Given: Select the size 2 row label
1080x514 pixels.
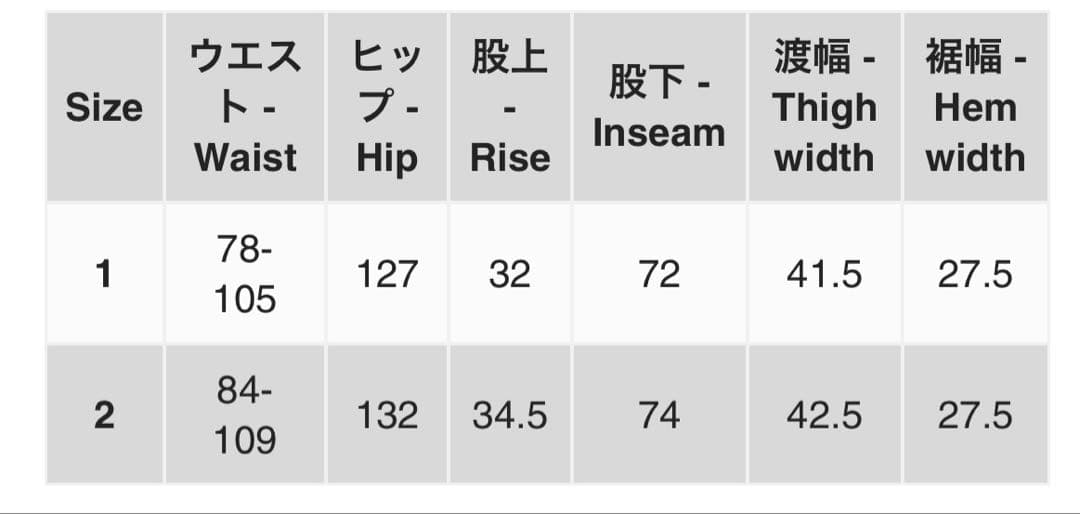Looking at the screenshot, I should (x=104, y=415).
